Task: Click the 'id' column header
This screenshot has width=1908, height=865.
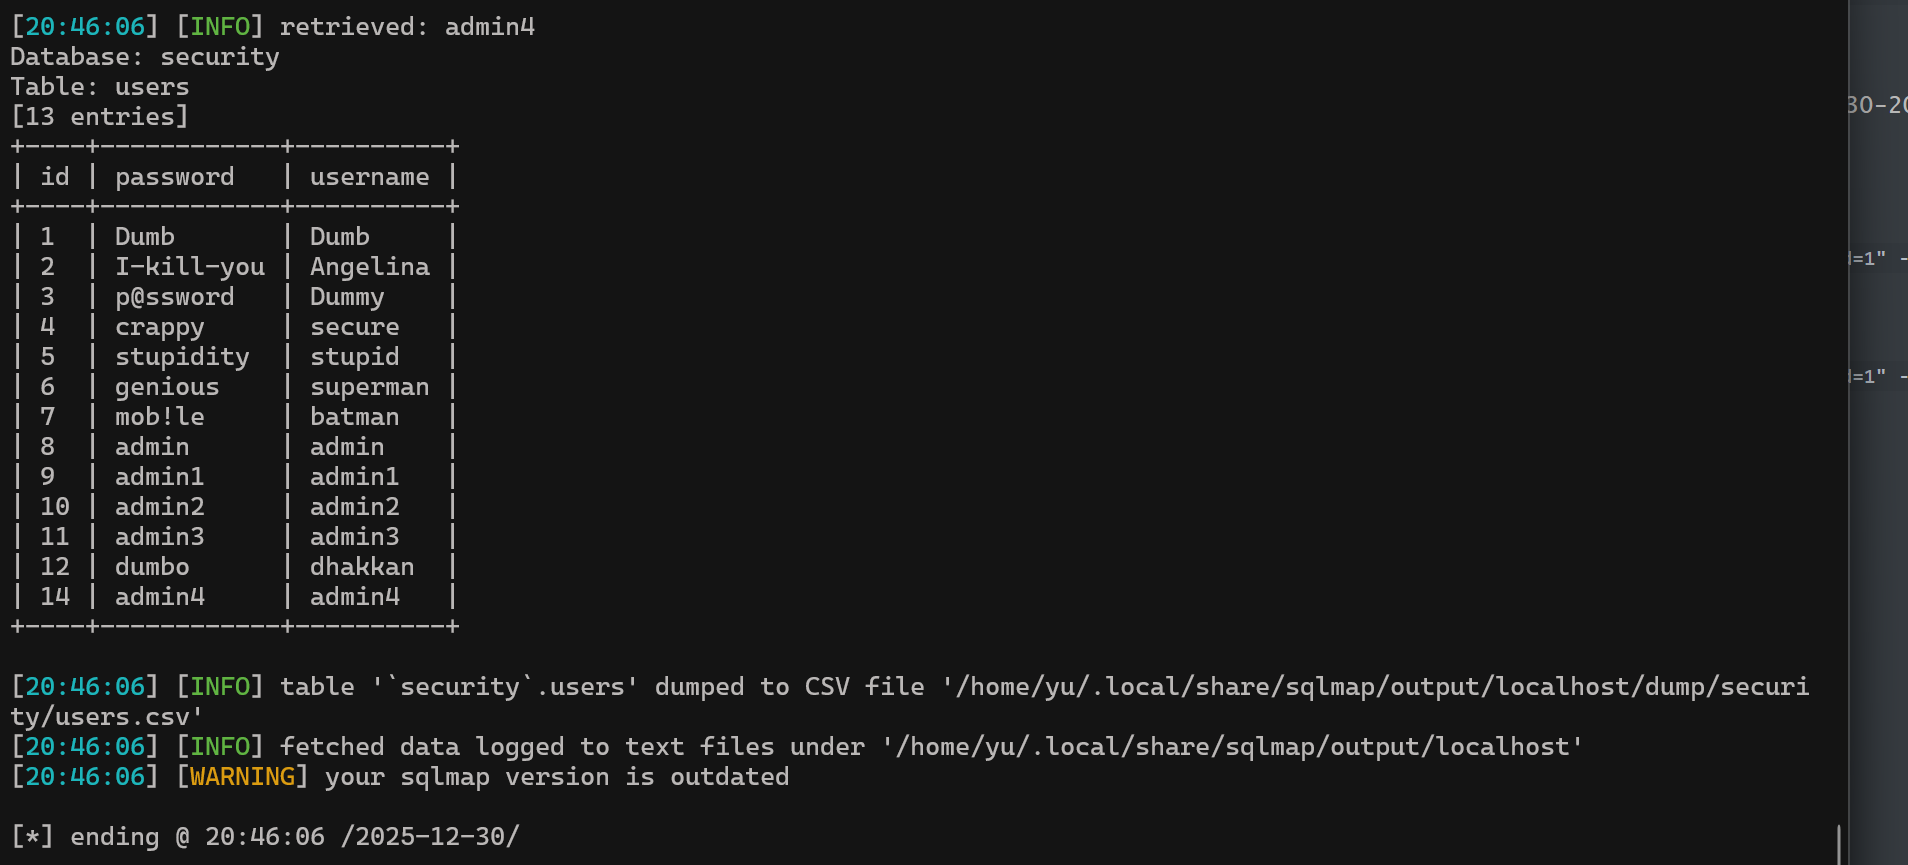Action: click(x=55, y=177)
